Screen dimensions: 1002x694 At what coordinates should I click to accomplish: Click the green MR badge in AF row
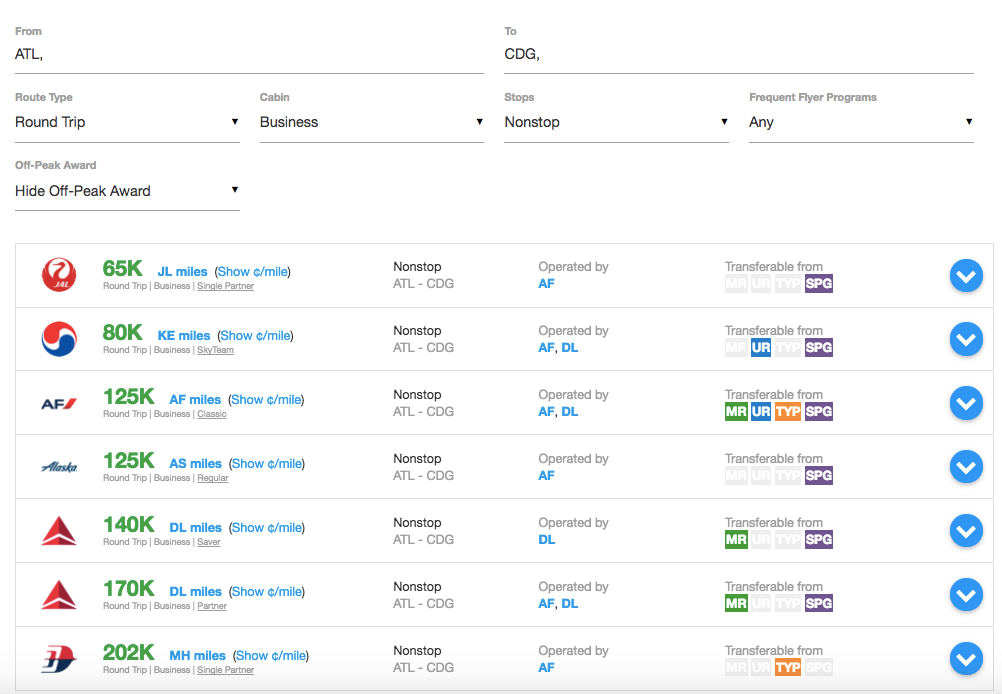click(736, 411)
